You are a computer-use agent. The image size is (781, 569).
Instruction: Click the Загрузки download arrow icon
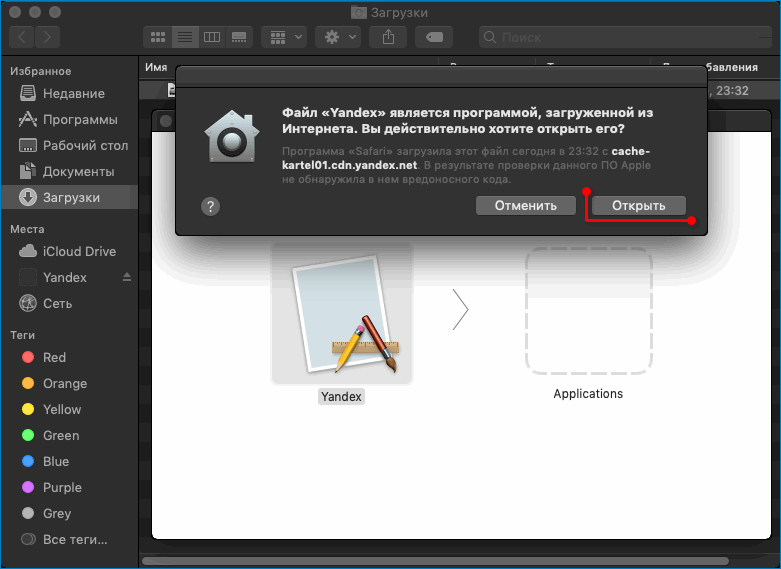pyautogui.click(x=28, y=197)
